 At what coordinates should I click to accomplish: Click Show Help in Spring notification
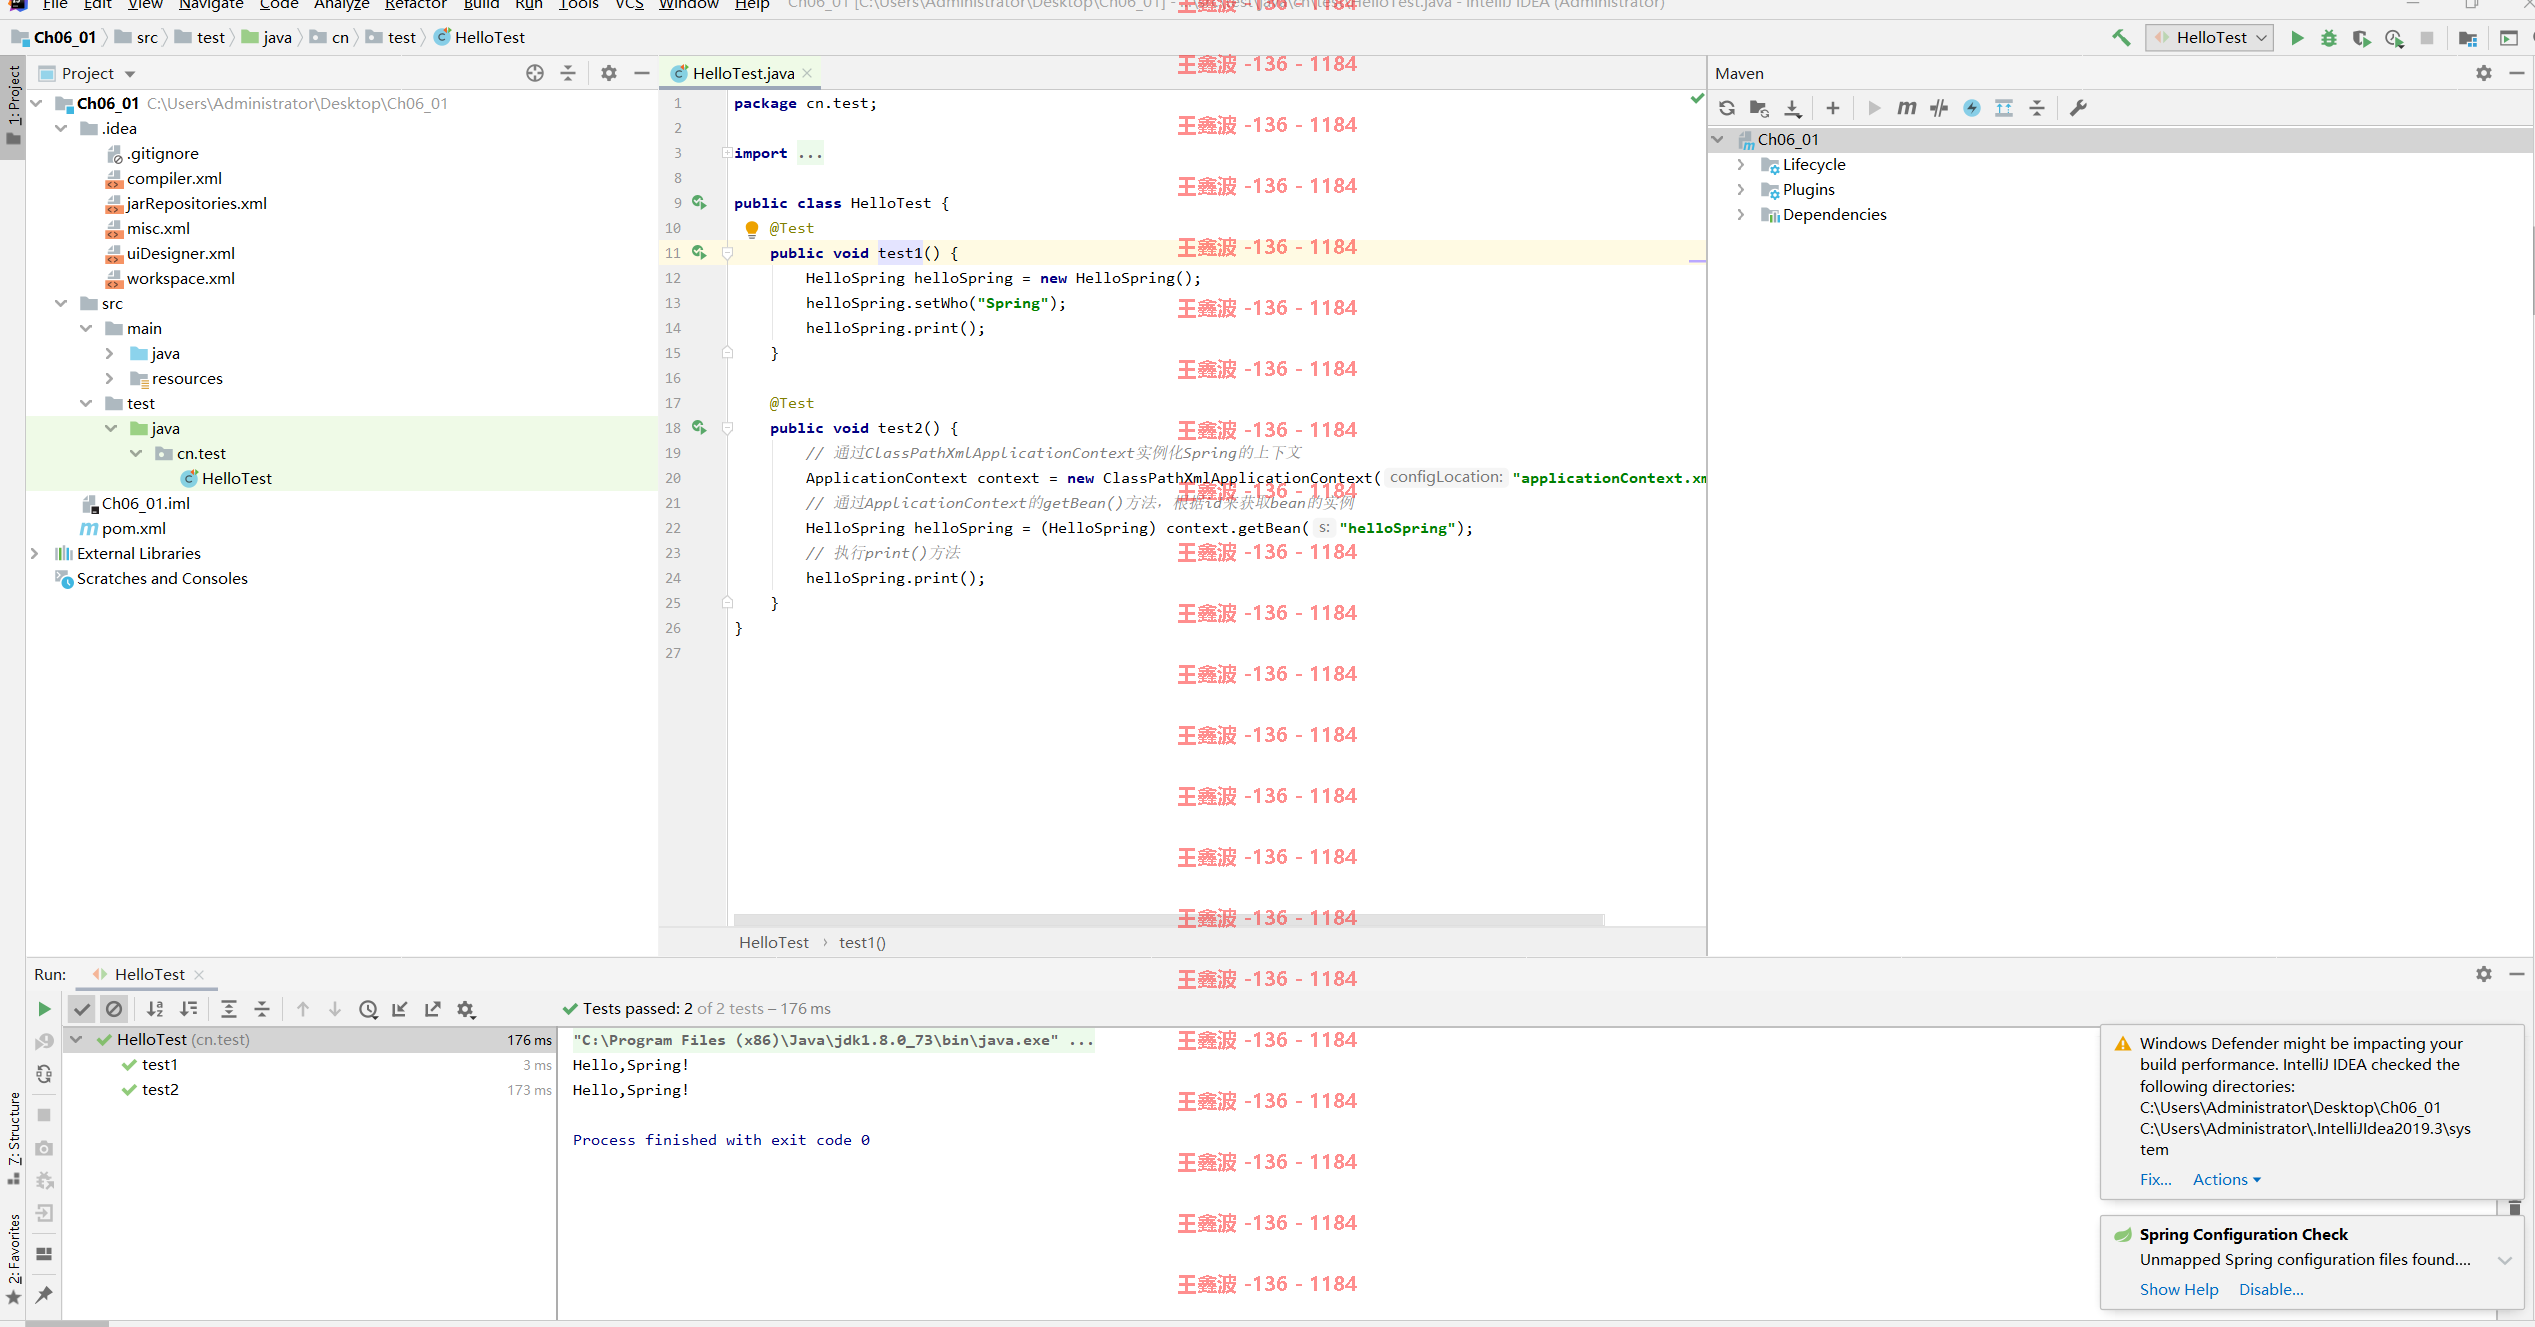click(2179, 1290)
